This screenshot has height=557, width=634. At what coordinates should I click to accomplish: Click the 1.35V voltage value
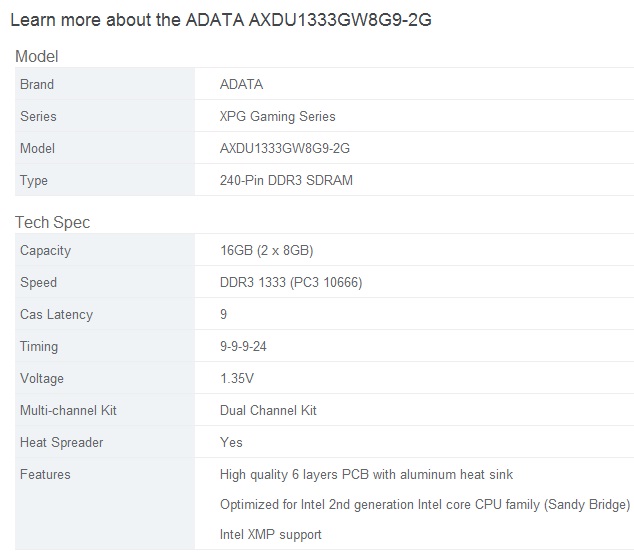(236, 379)
